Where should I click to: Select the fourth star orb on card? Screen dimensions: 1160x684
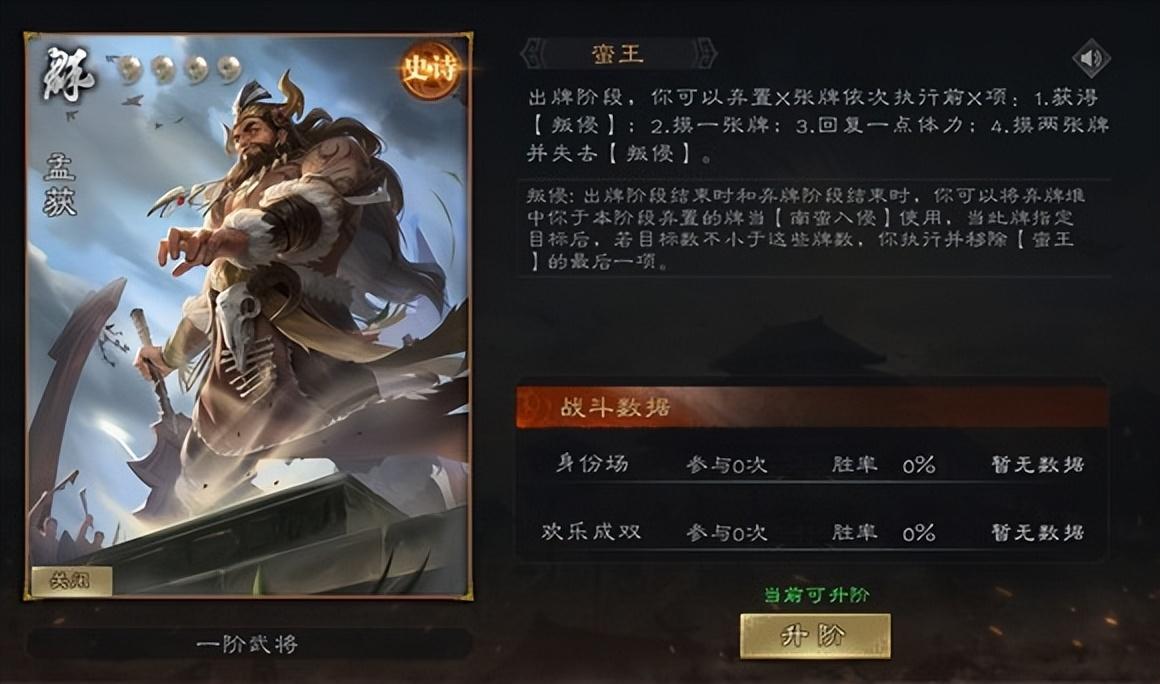coord(229,69)
